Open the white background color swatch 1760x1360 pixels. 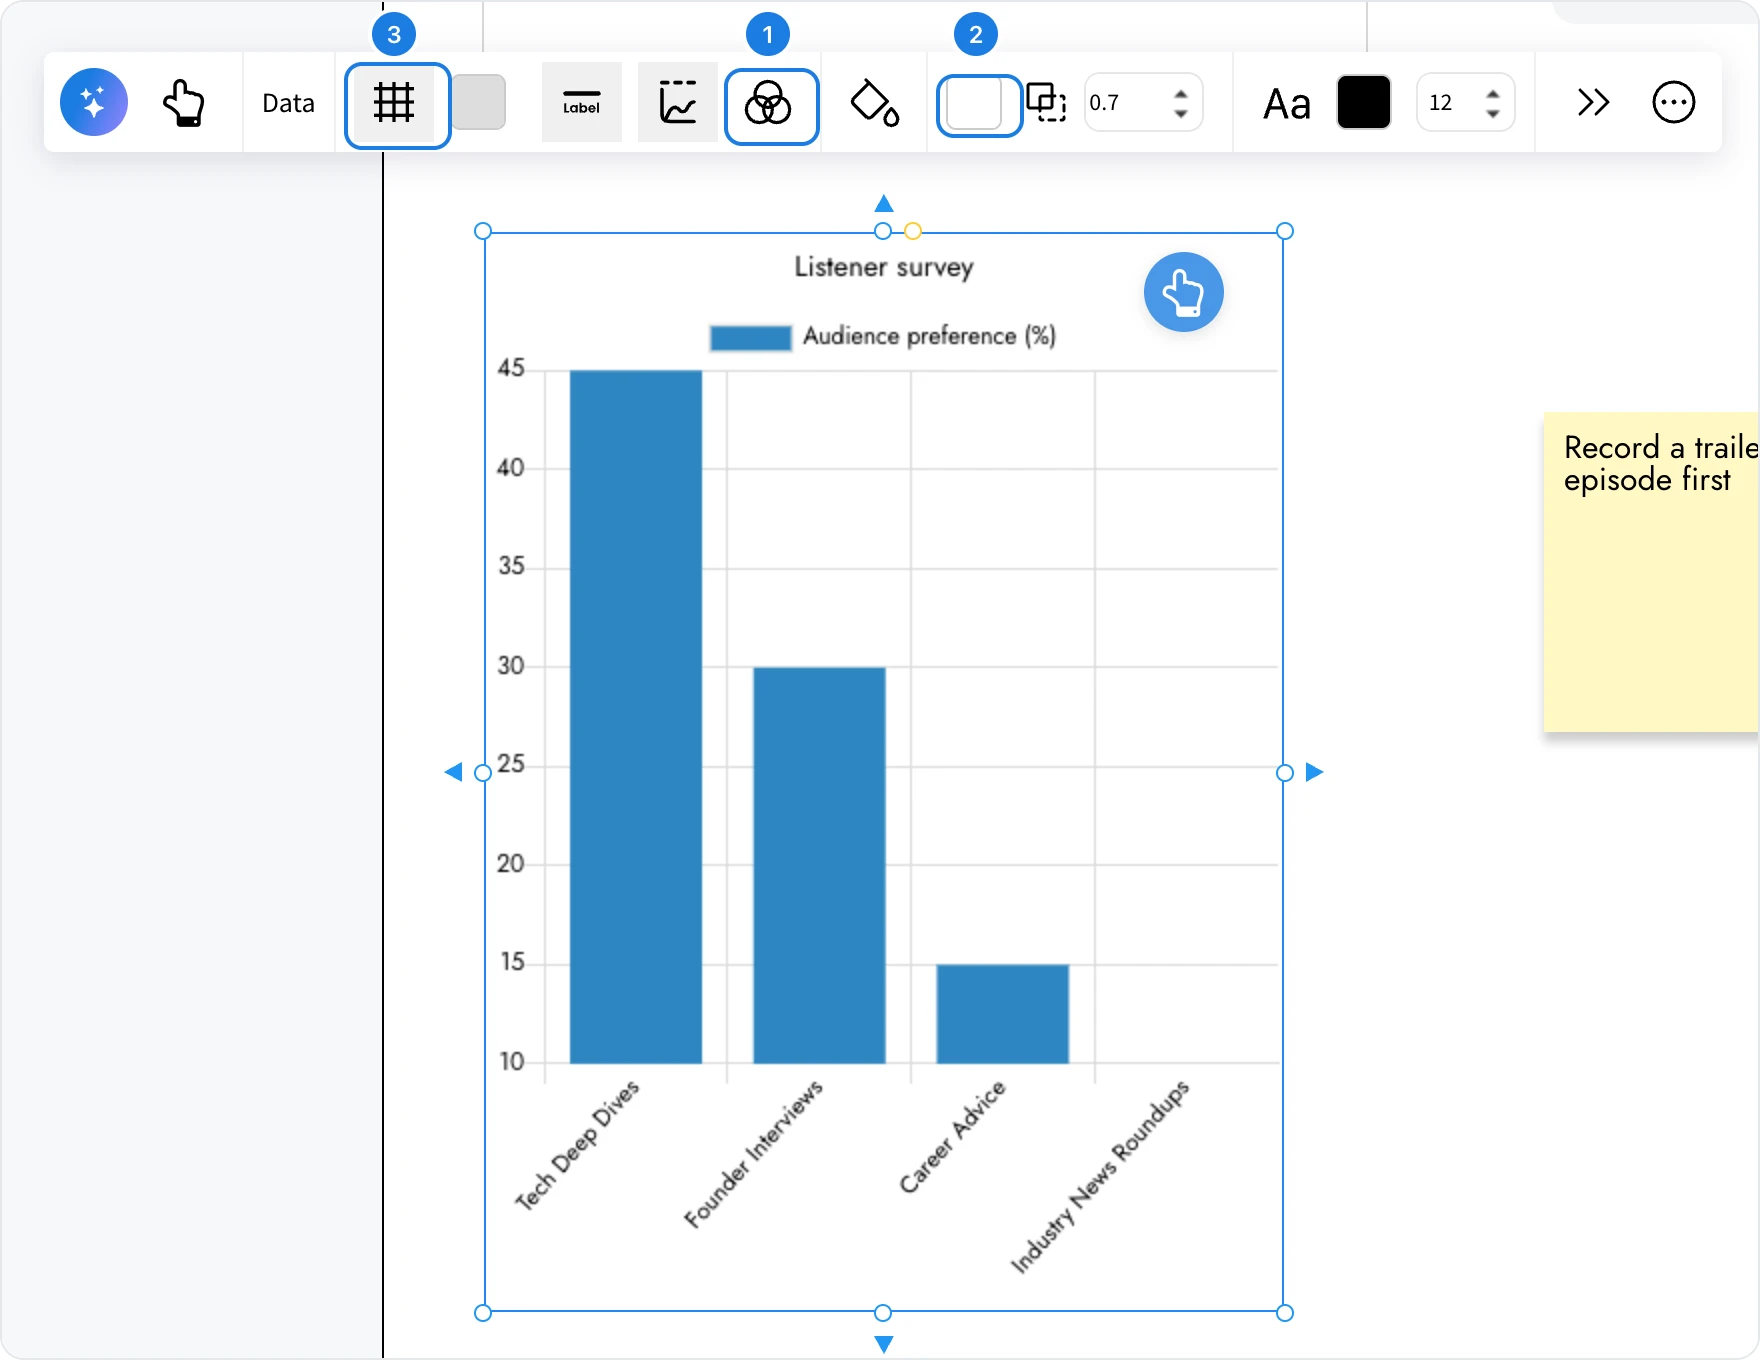pos(974,104)
